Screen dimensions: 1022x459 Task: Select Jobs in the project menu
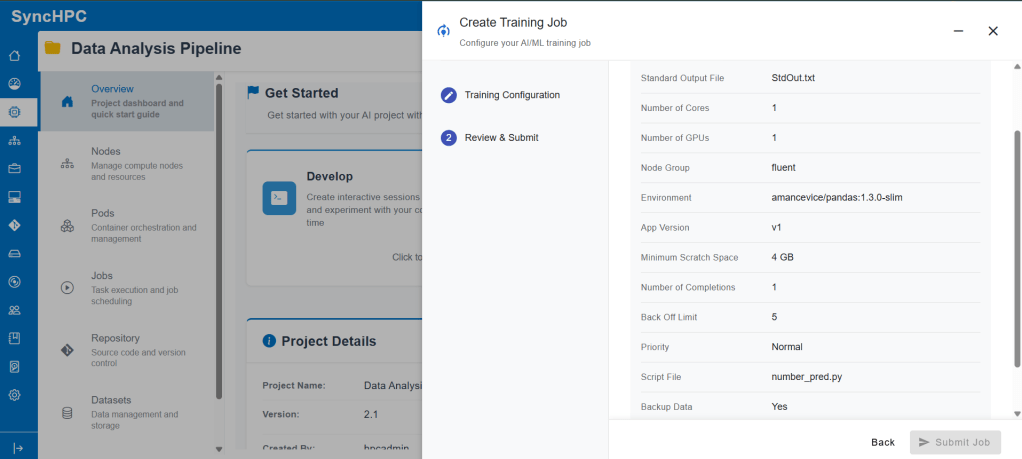pyautogui.click(x=102, y=276)
